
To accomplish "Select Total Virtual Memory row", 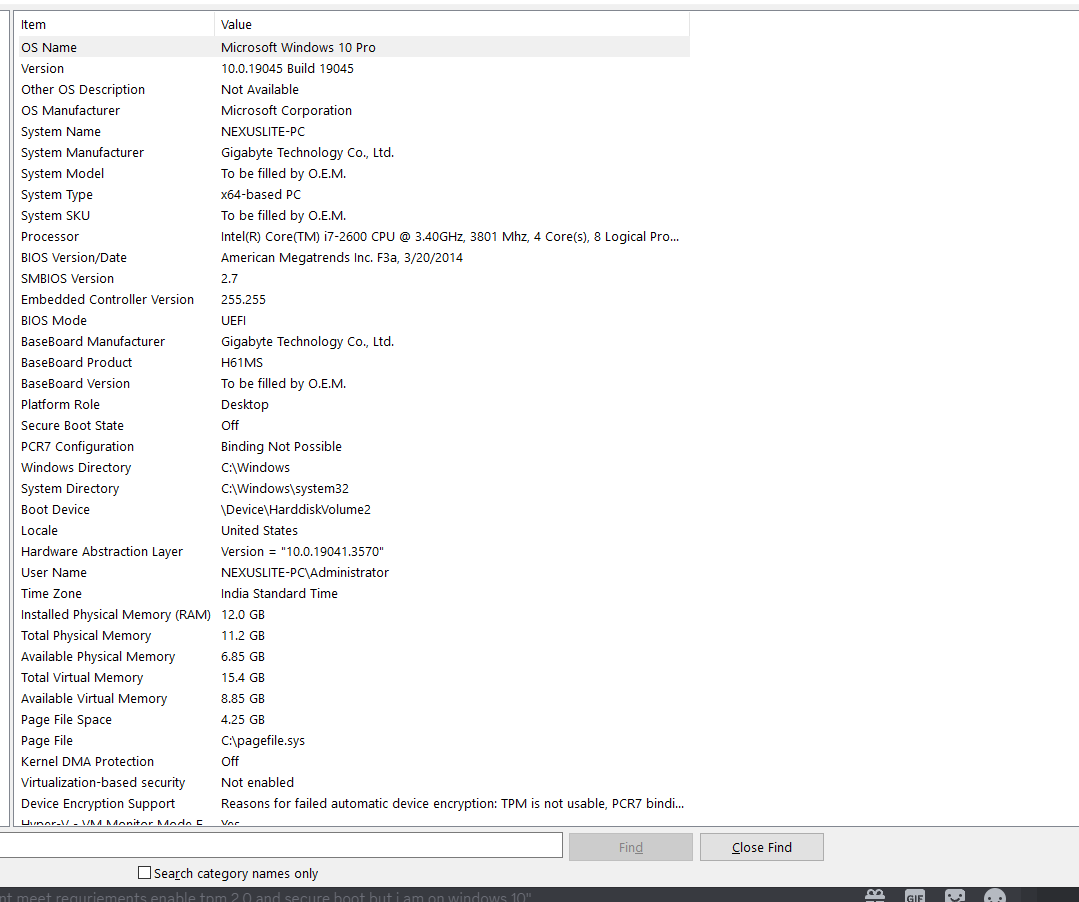I will click(352, 677).
